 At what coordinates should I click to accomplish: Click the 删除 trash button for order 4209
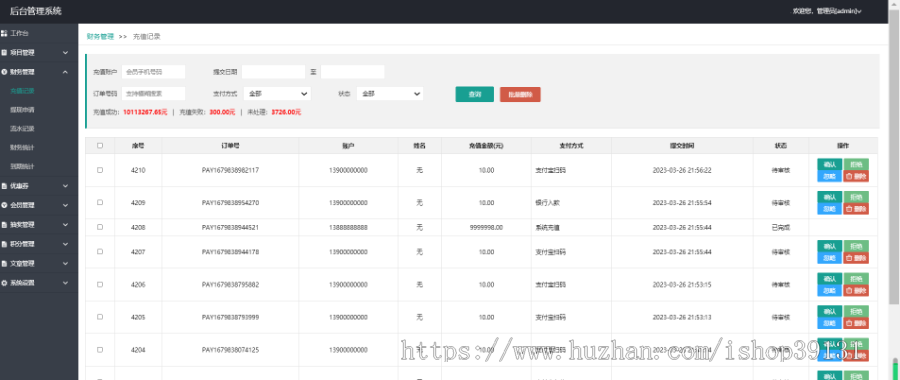pyautogui.click(x=856, y=209)
